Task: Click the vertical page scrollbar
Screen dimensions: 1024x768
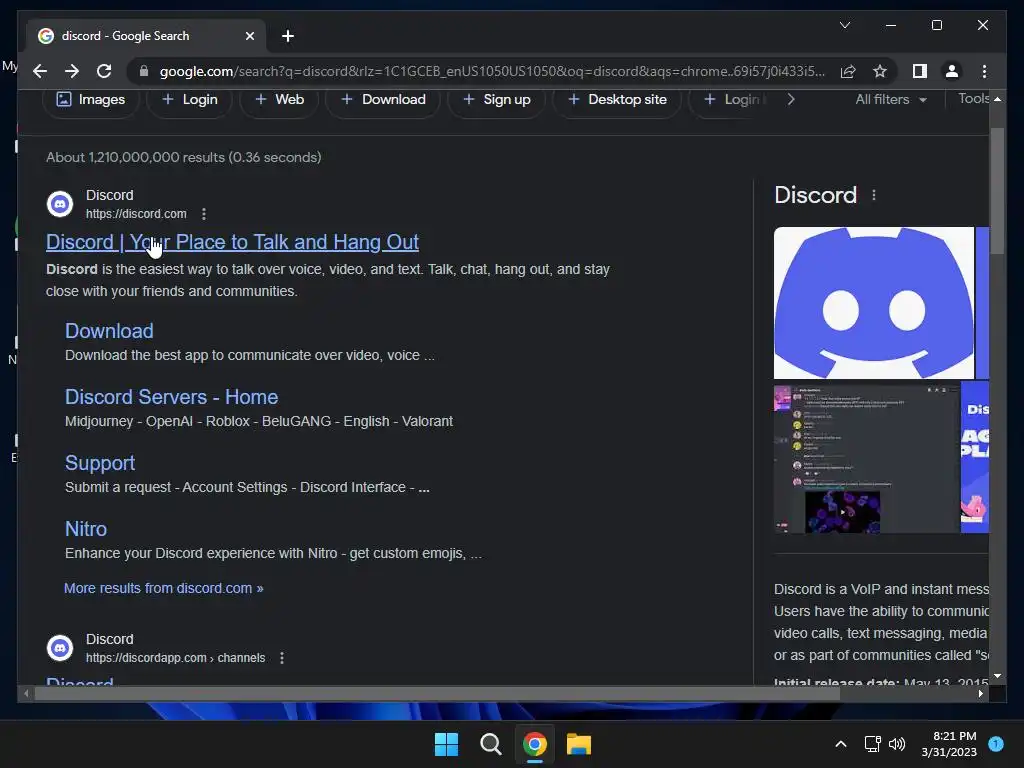Action: pyautogui.click(x=997, y=191)
